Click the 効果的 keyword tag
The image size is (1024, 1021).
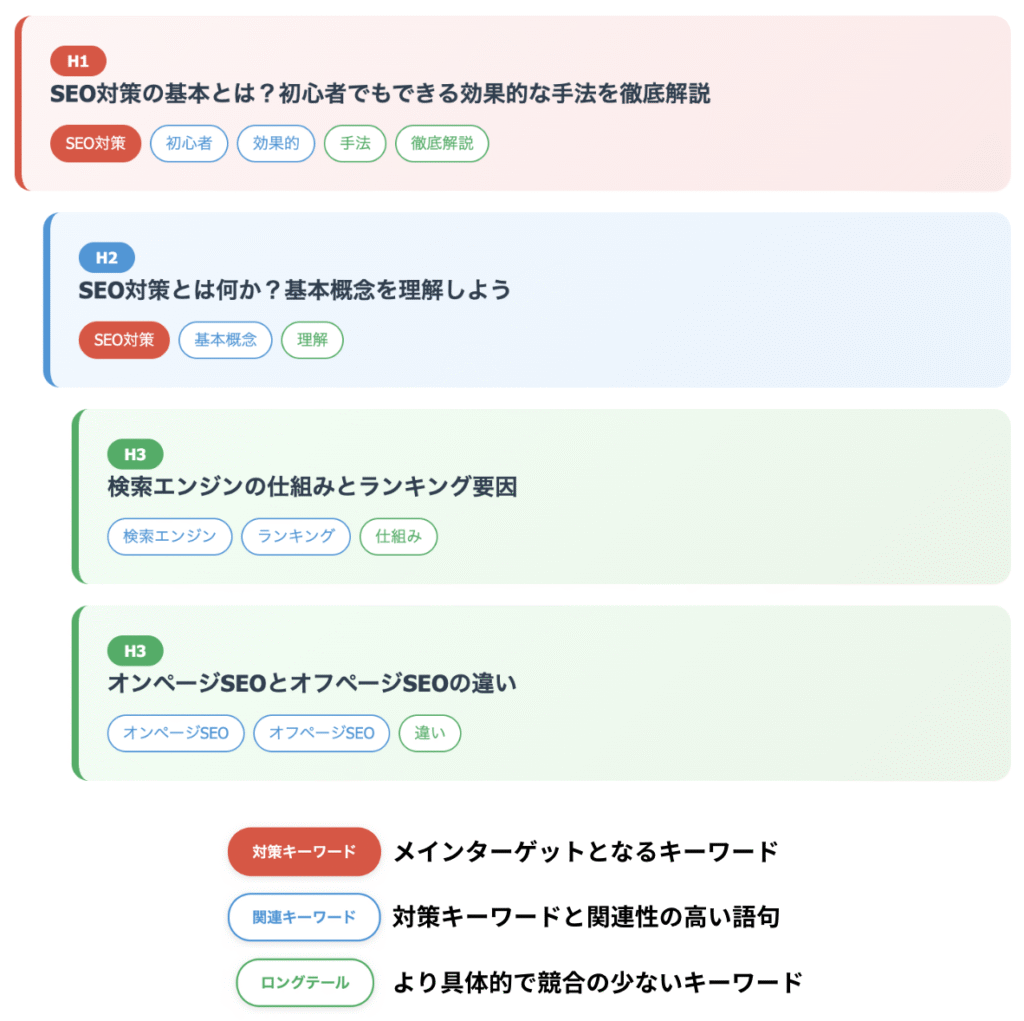coord(276,143)
